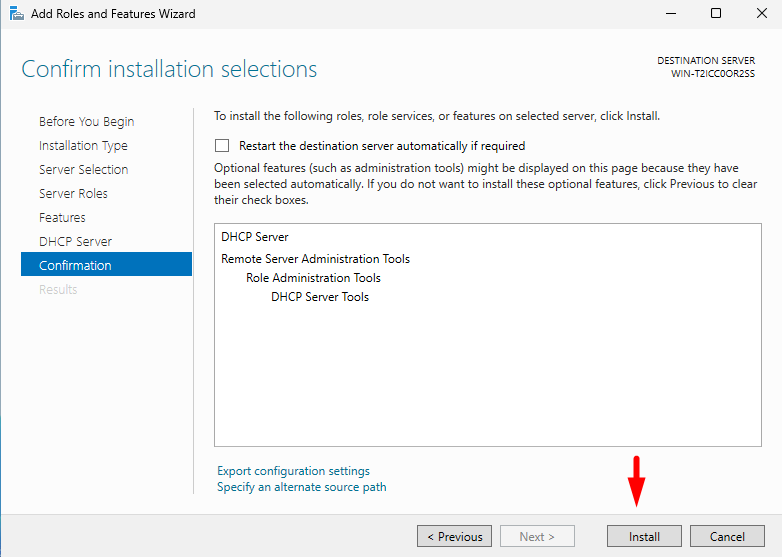
Task: Click Export configuration settings link
Action: click(x=293, y=471)
